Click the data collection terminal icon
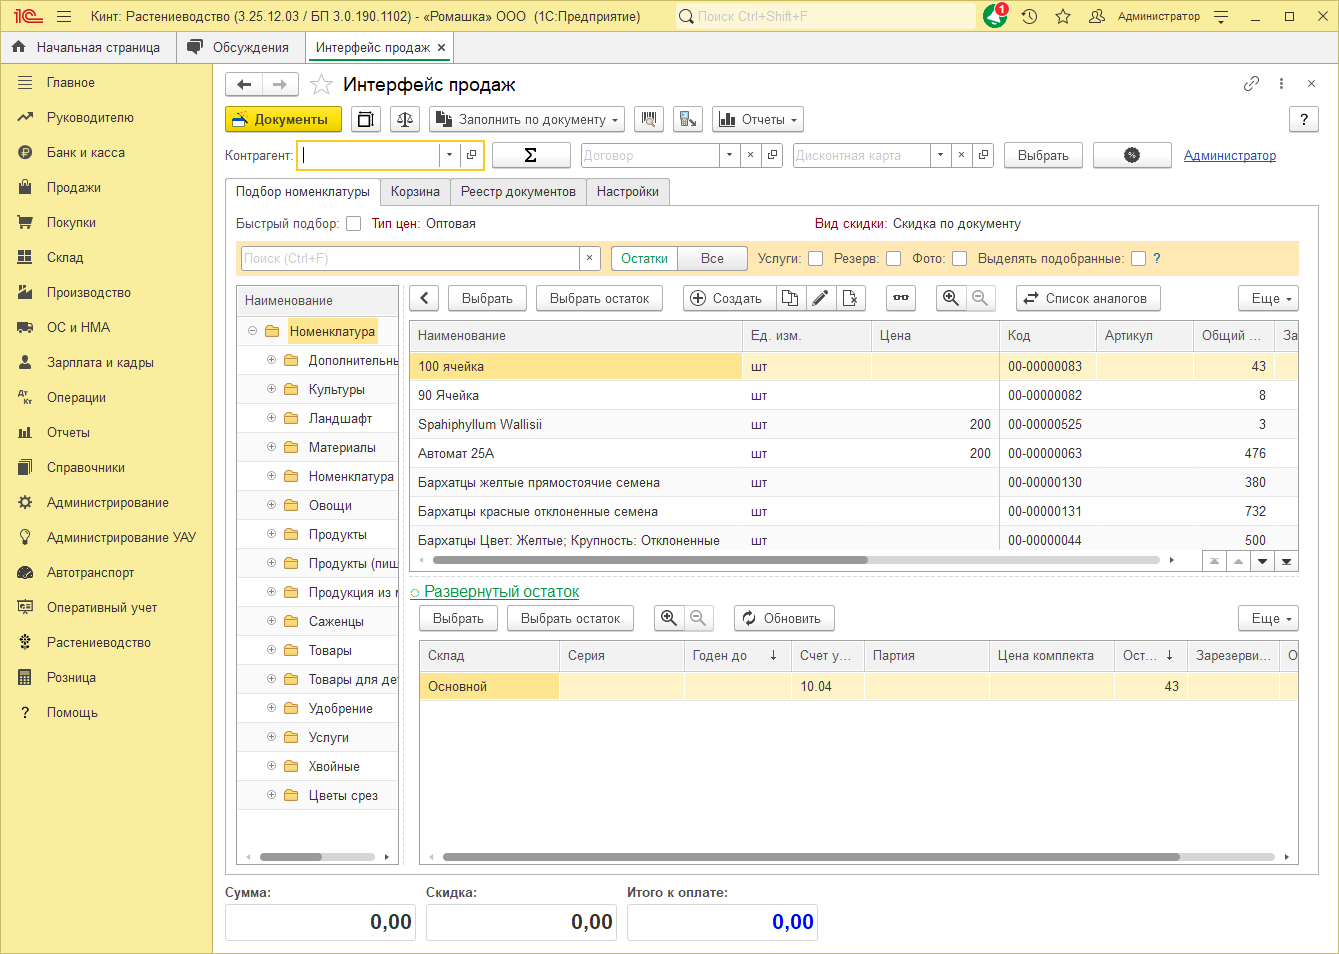The image size is (1339, 954). pos(688,120)
